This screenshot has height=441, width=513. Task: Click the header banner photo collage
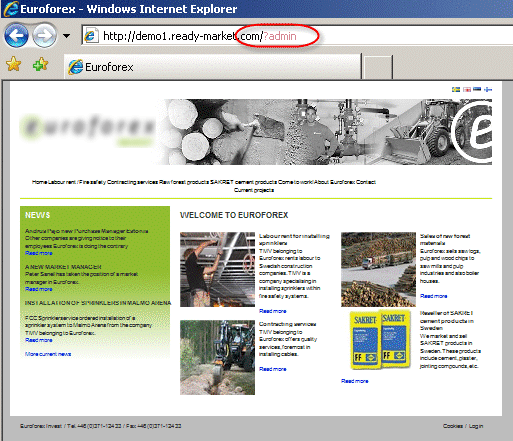tap(324, 132)
